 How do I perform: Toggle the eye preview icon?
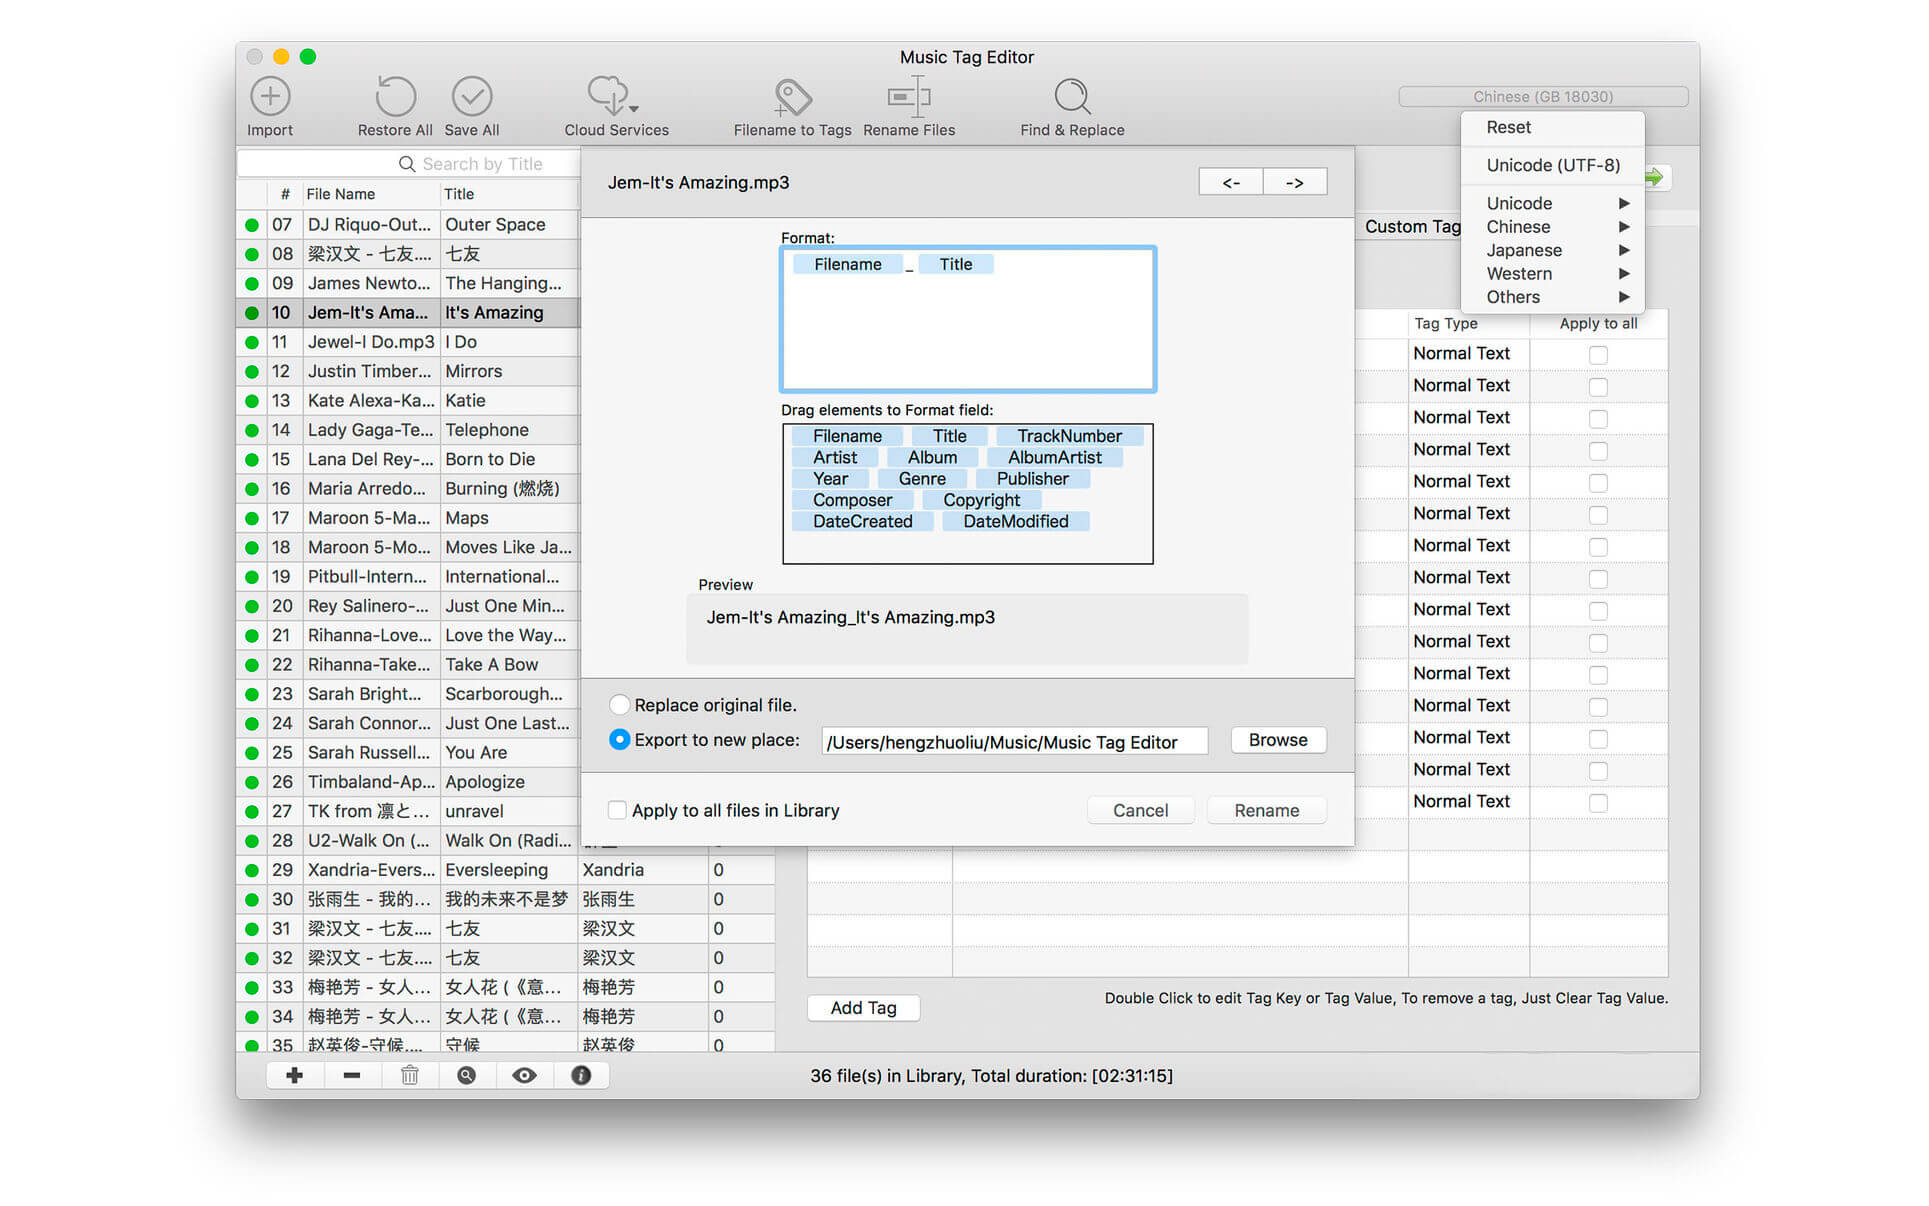point(524,1075)
